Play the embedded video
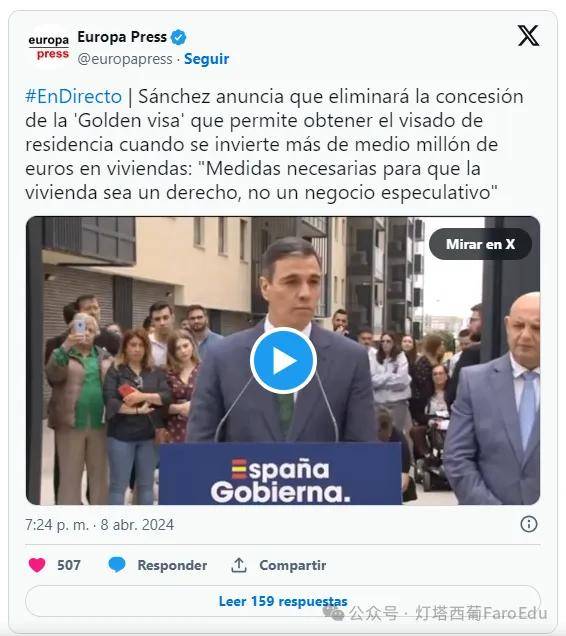 (283, 361)
